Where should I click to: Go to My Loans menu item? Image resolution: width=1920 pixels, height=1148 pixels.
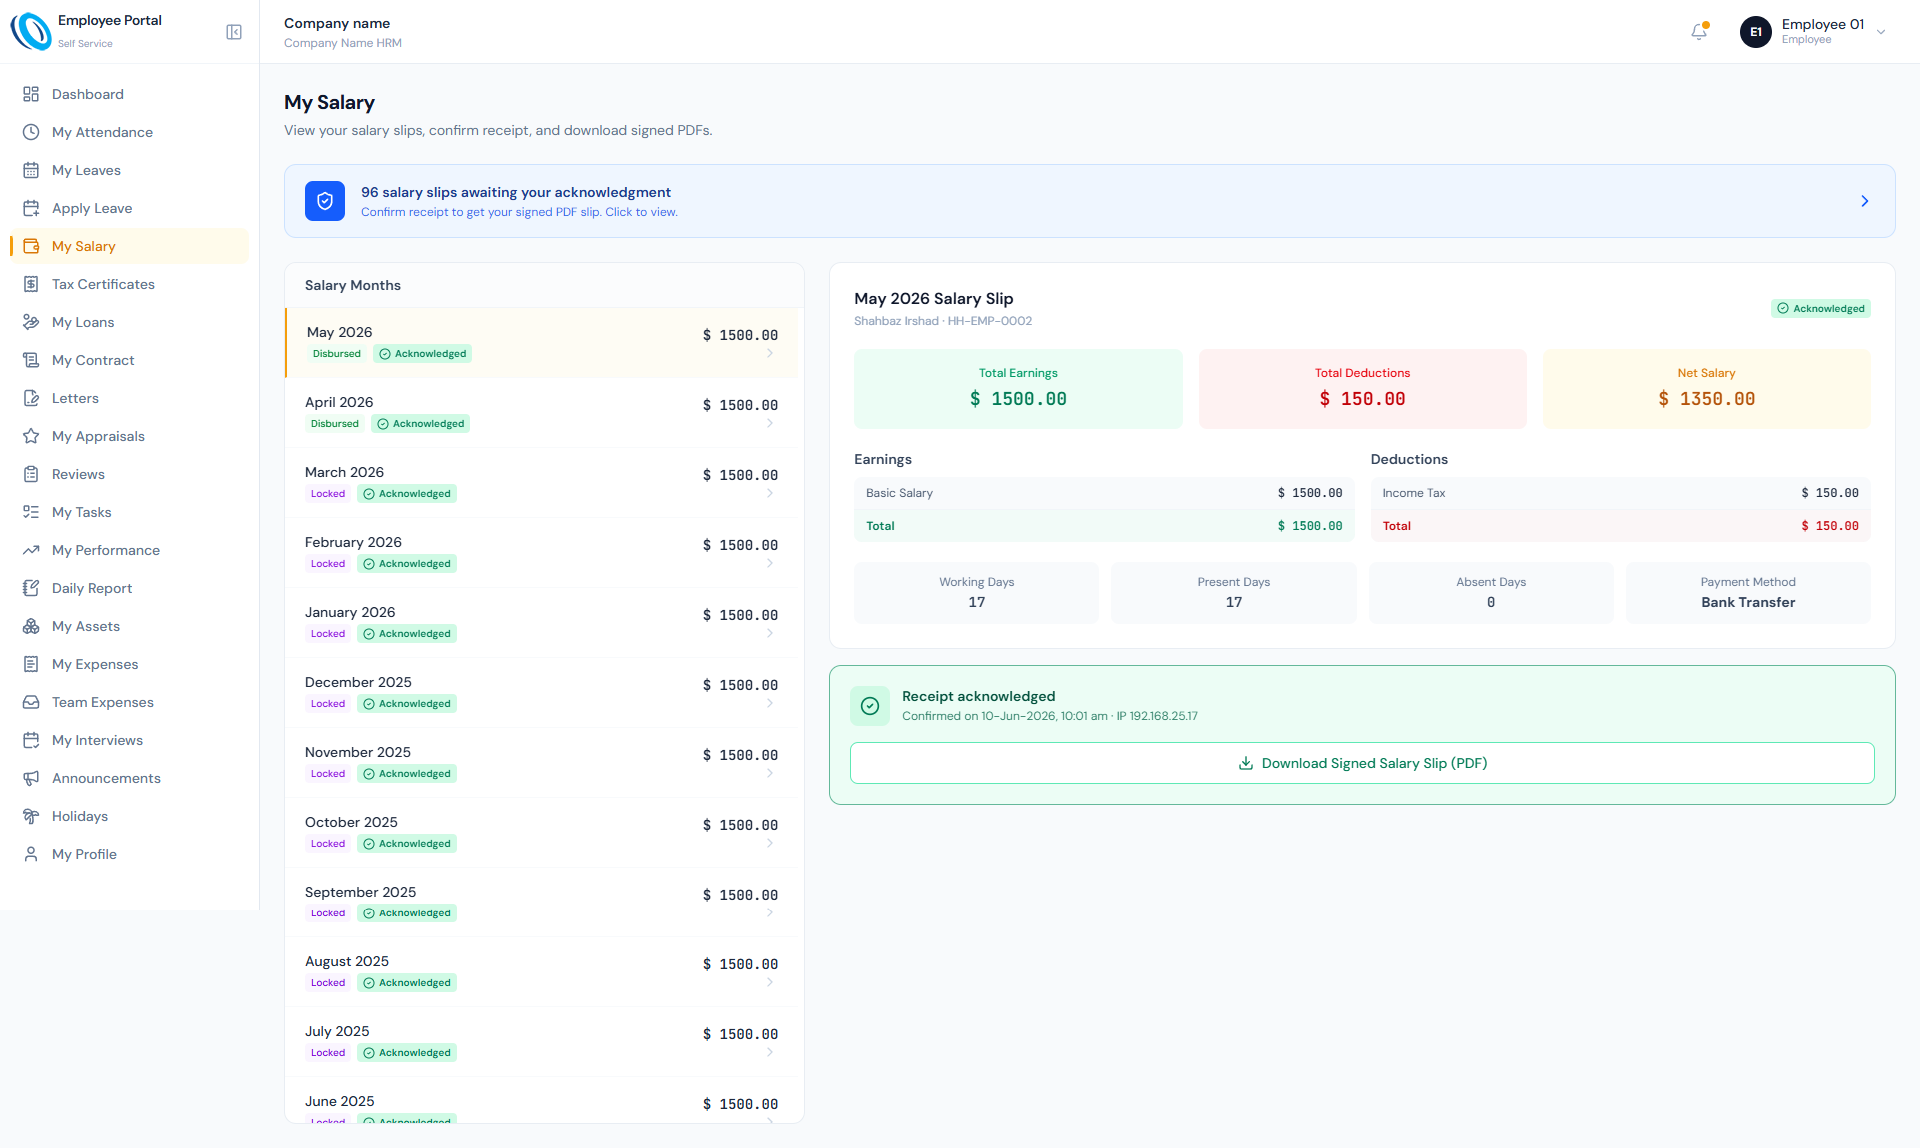129,322
